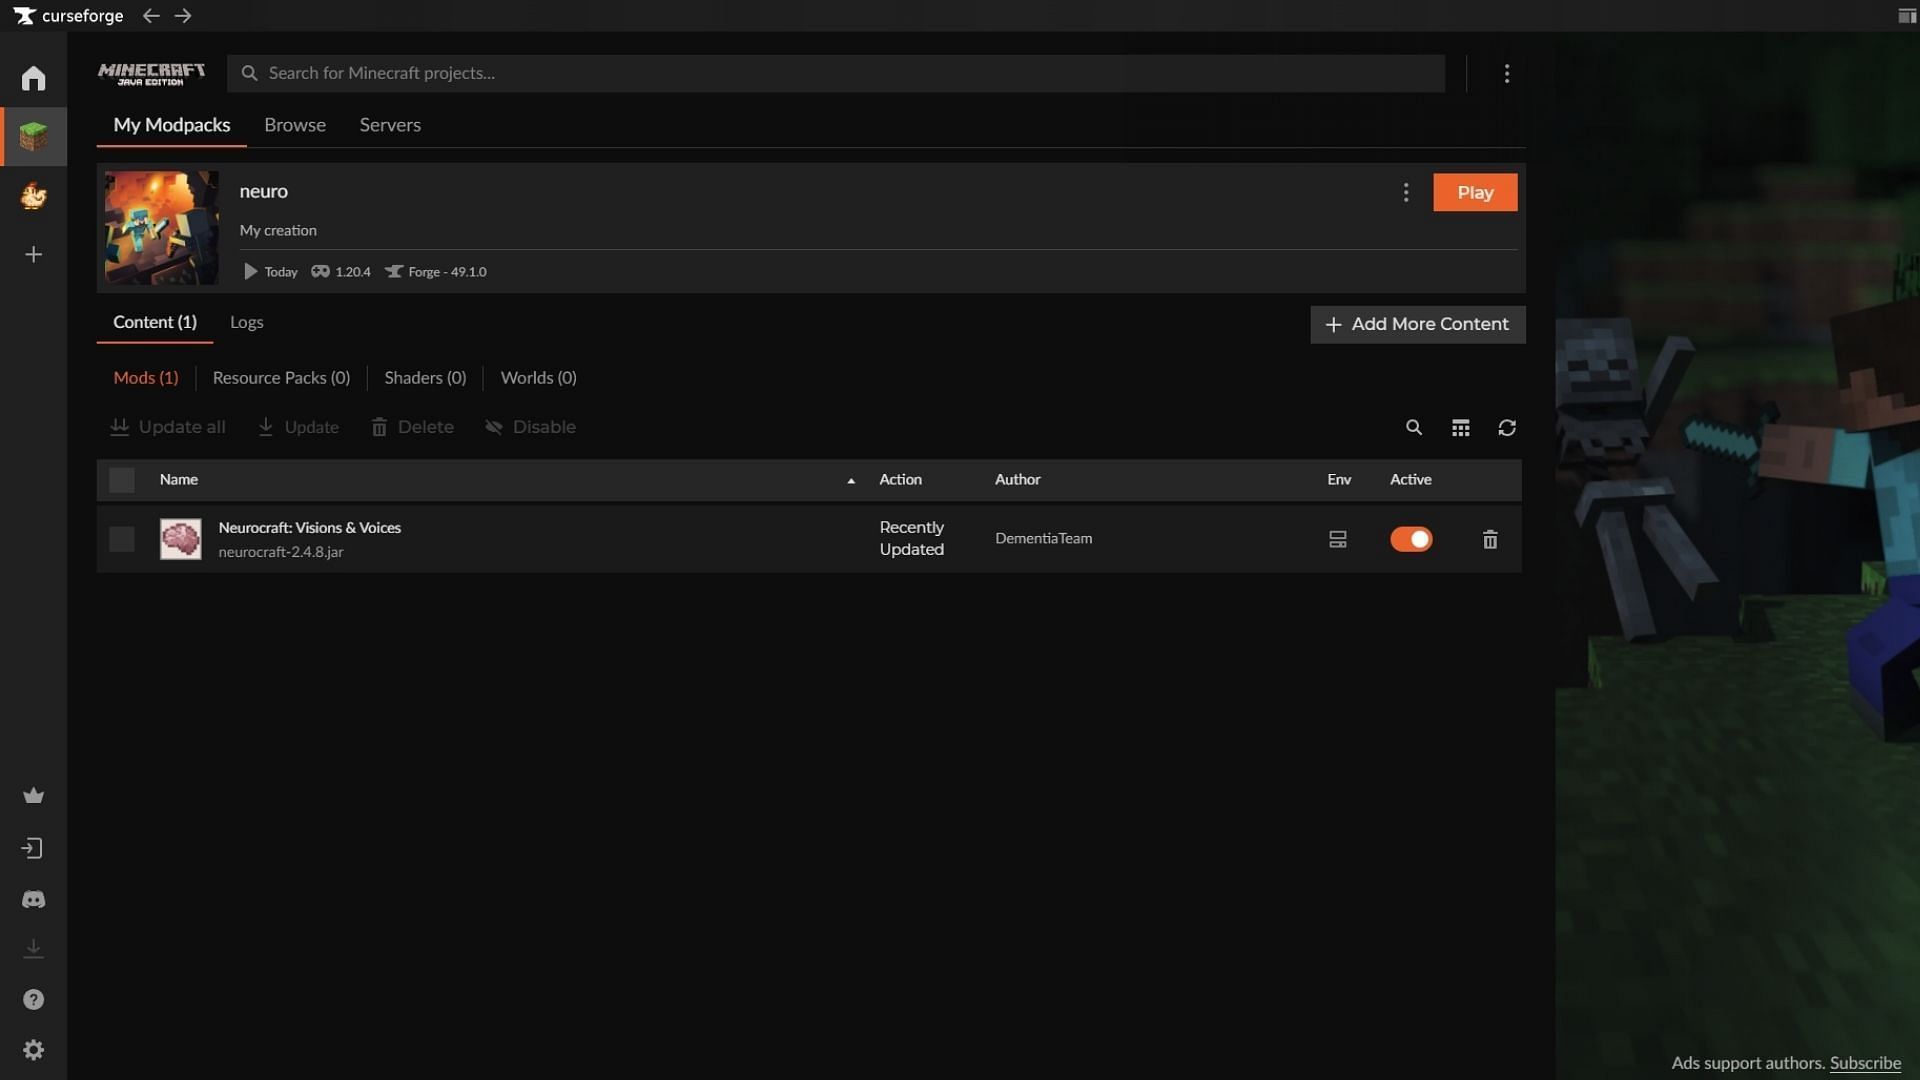Click the checkbox next to Neurocraft mod

121,538
